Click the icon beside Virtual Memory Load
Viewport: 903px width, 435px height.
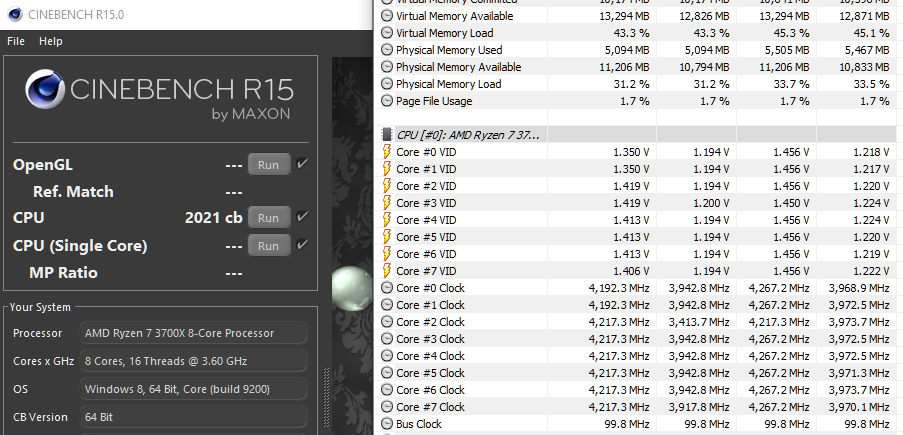click(x=387, y=33)
